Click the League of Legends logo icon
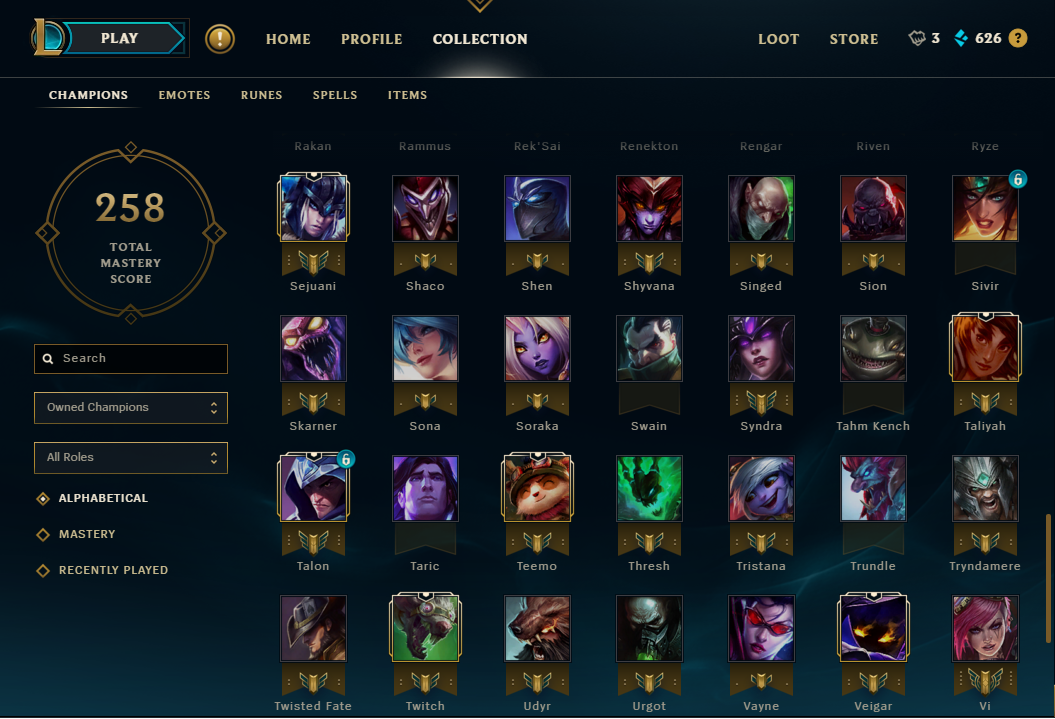This screenshot has width=1055, height=719. (48, 38)
